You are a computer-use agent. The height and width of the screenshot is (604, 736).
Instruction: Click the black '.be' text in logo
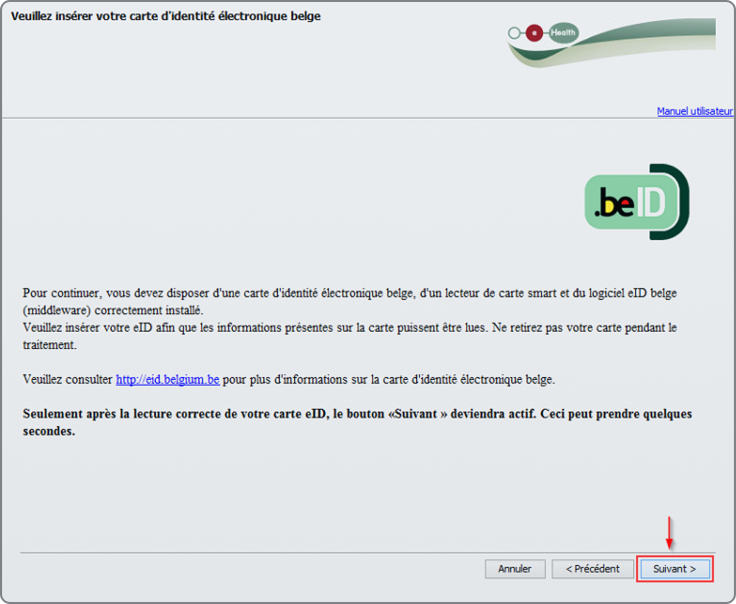[x=614, y=205]
